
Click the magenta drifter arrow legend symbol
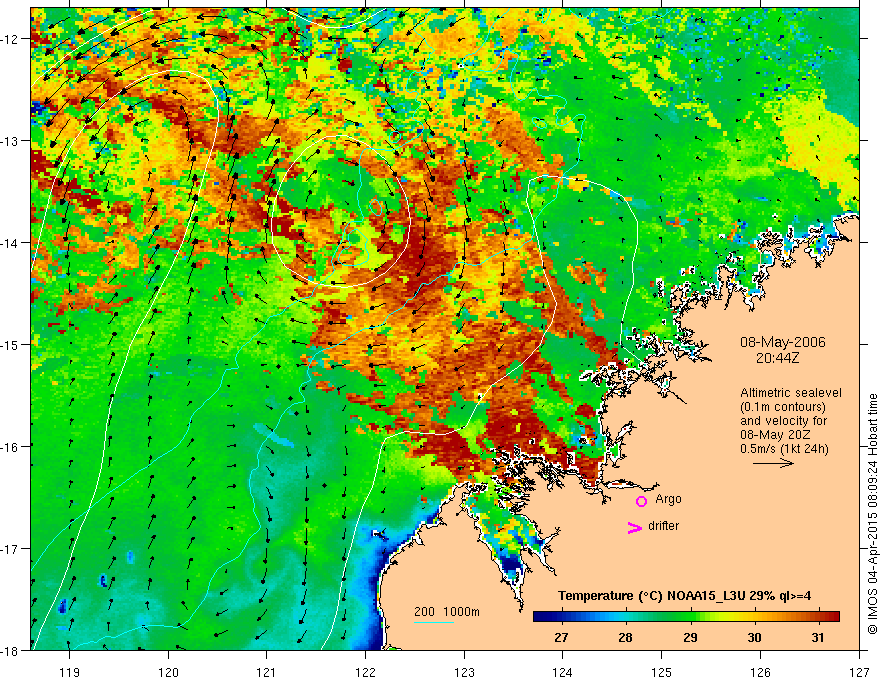[635, 527]
